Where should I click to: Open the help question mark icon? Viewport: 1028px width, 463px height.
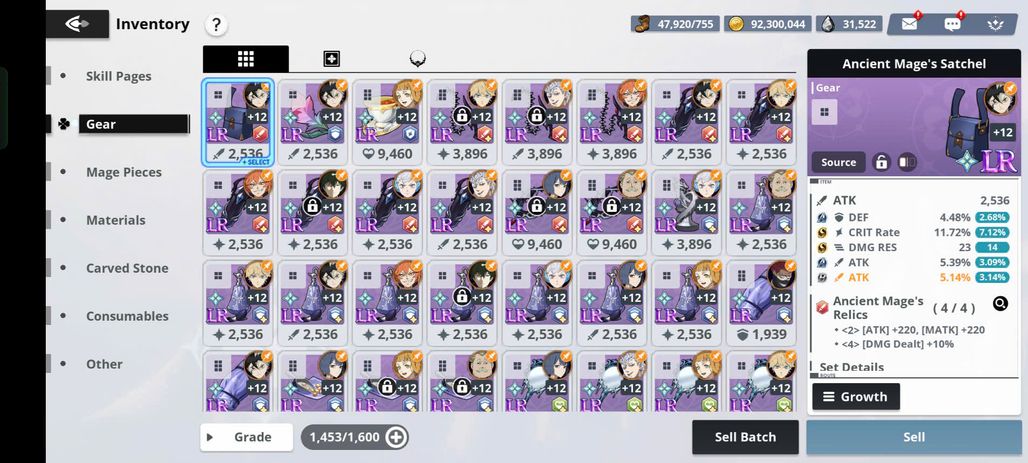(x=216, y=26)
